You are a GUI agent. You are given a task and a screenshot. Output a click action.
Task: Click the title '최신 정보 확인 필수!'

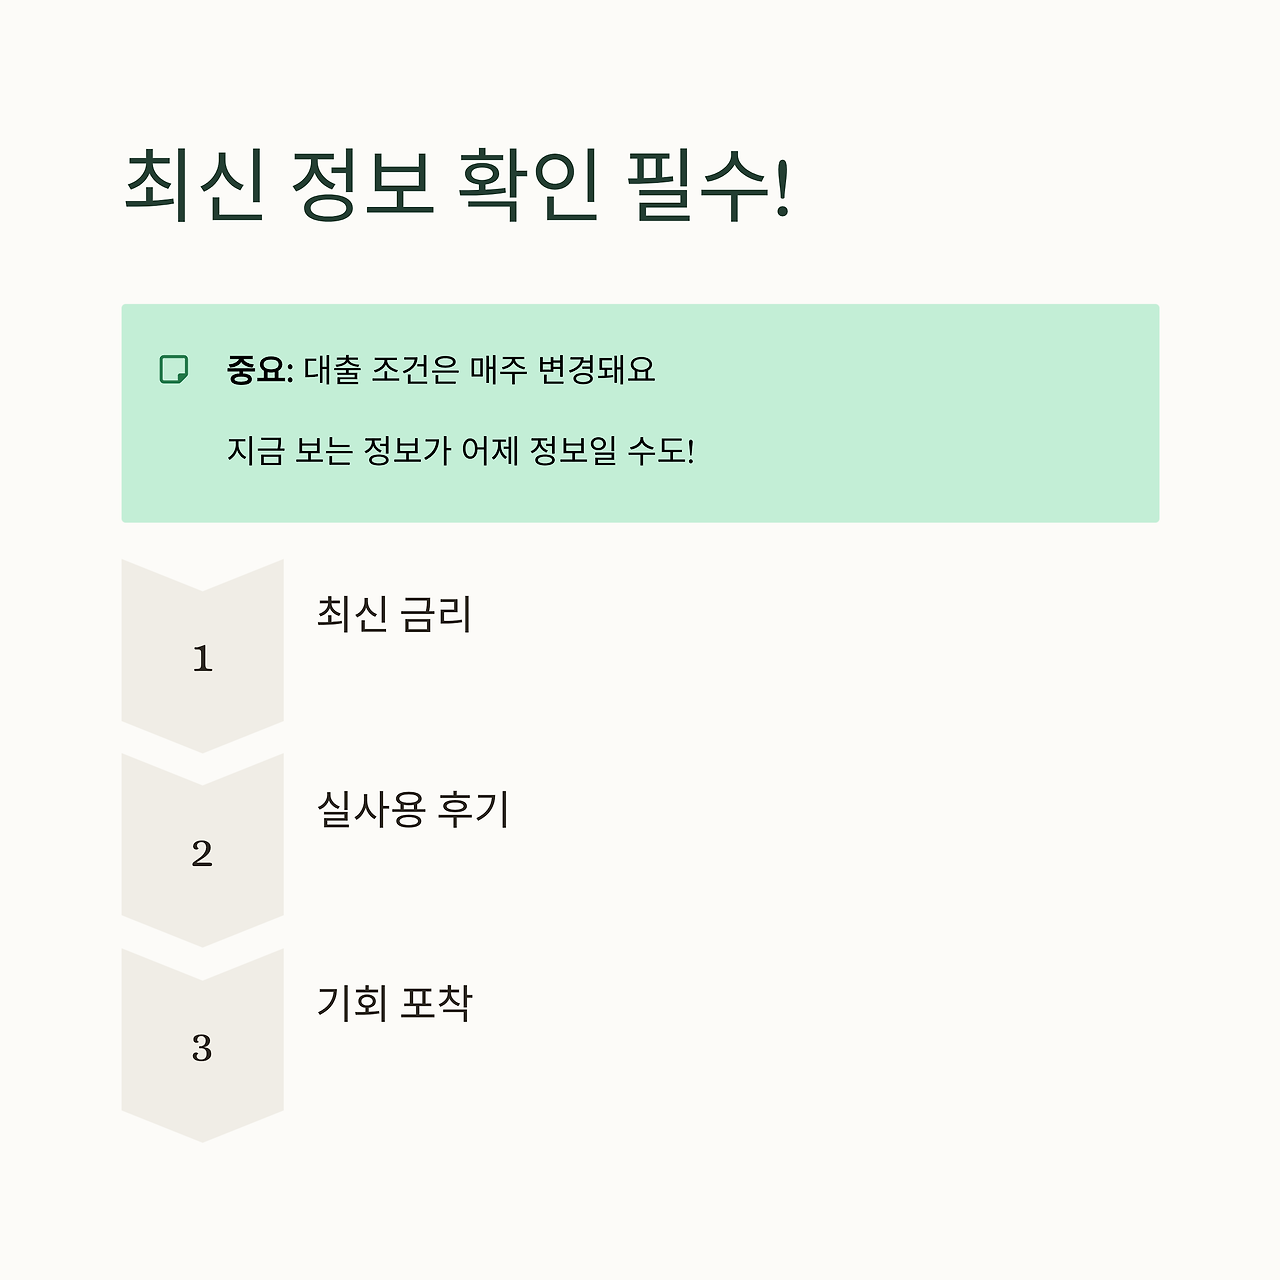[457, 186]
